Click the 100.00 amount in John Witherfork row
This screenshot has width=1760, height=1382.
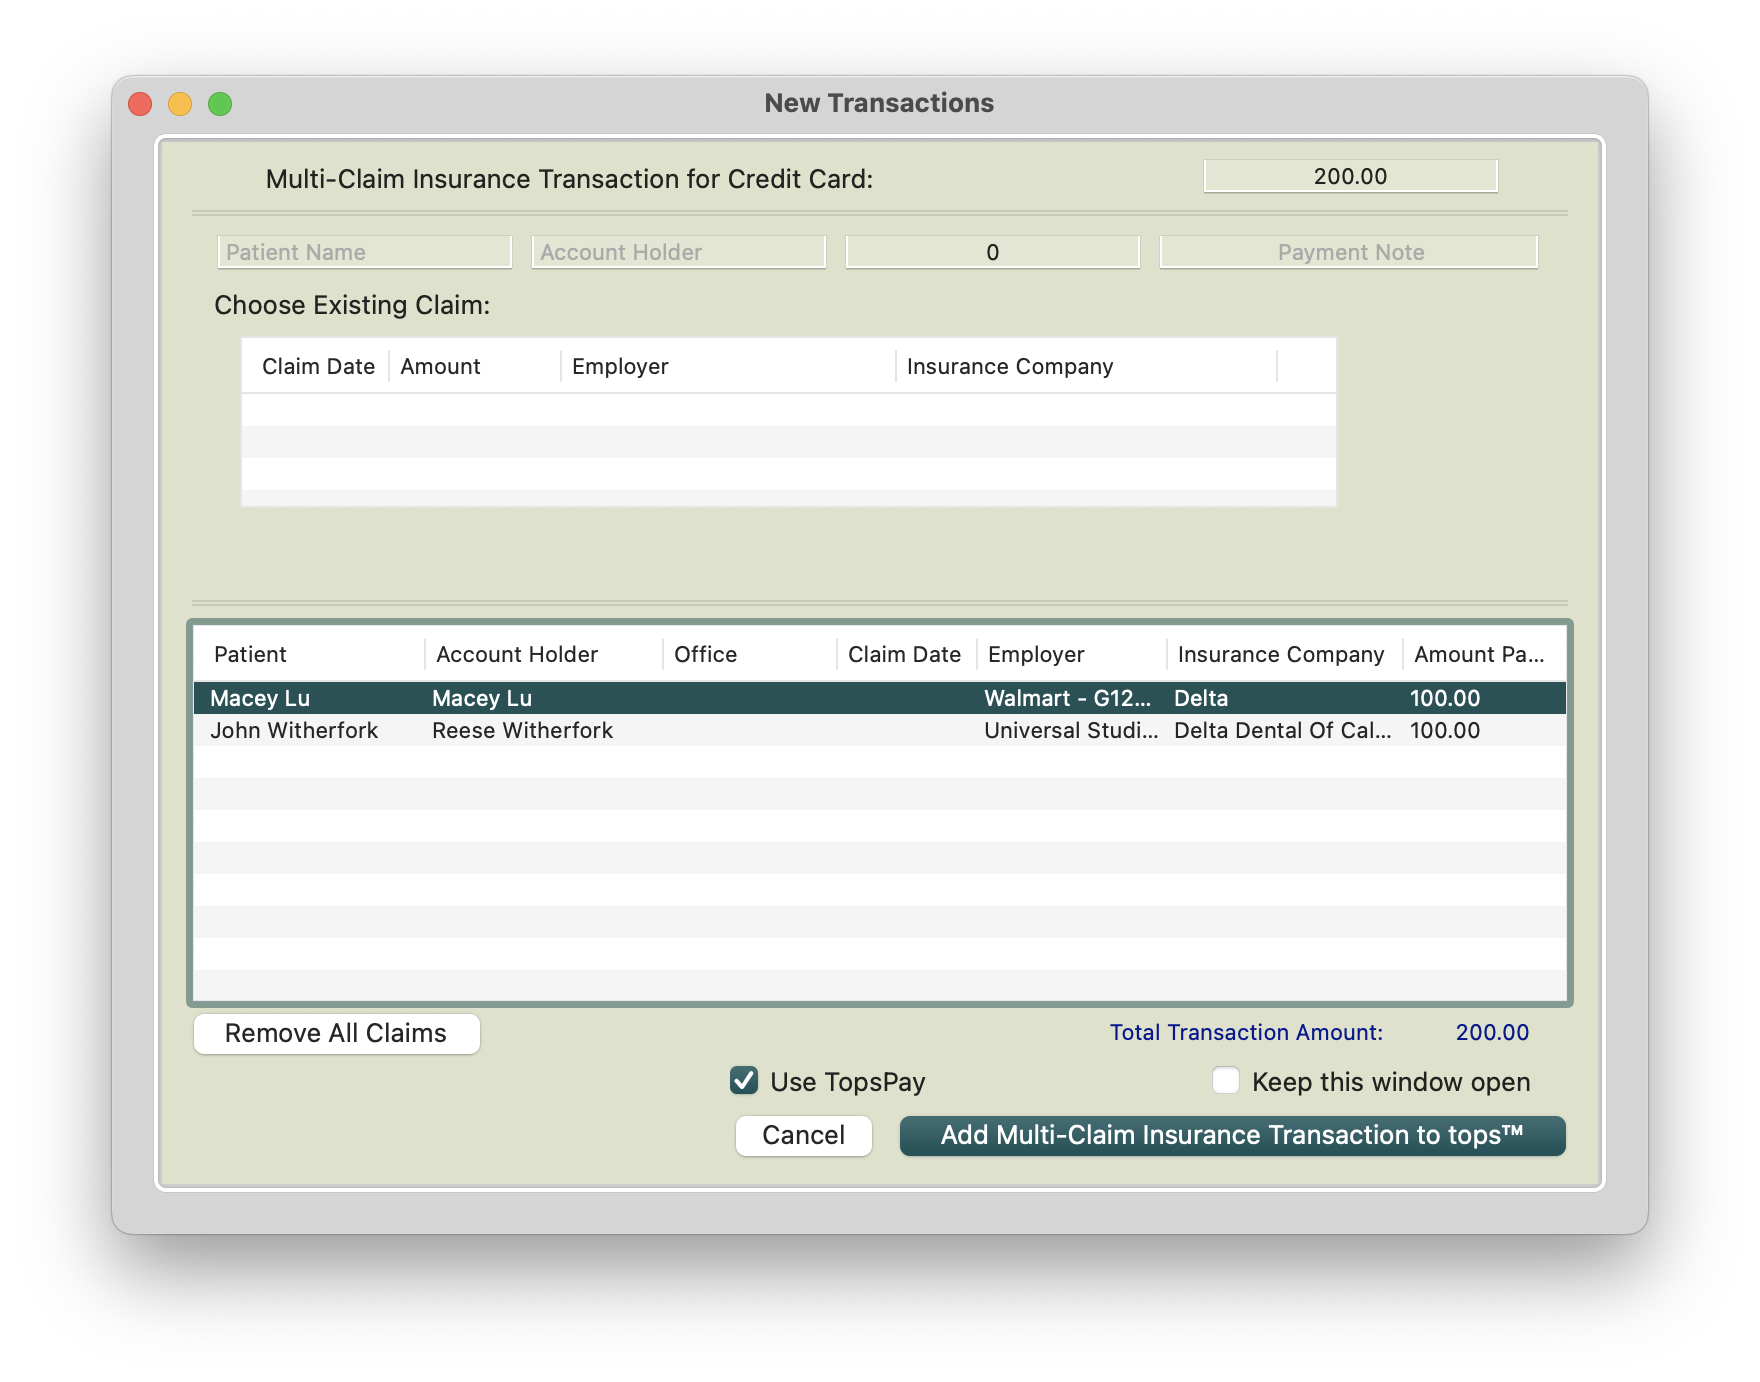click(1445, 730)
